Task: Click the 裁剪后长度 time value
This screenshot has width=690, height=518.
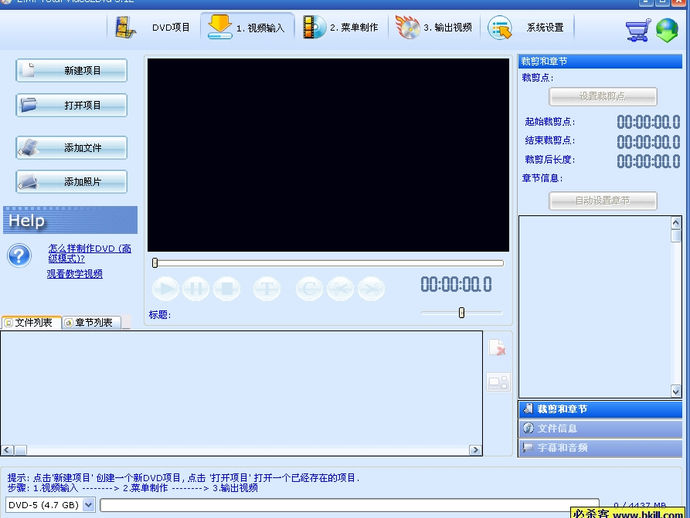Action: pyautogui.click(x=648, y=161)
